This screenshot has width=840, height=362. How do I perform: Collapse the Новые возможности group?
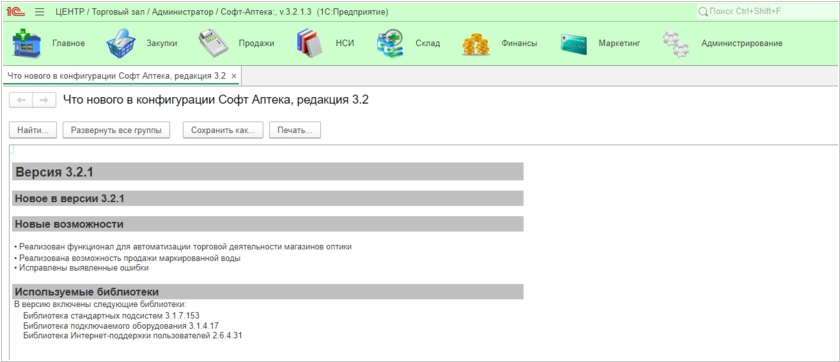pyautogui.click(x=267, y=224)
